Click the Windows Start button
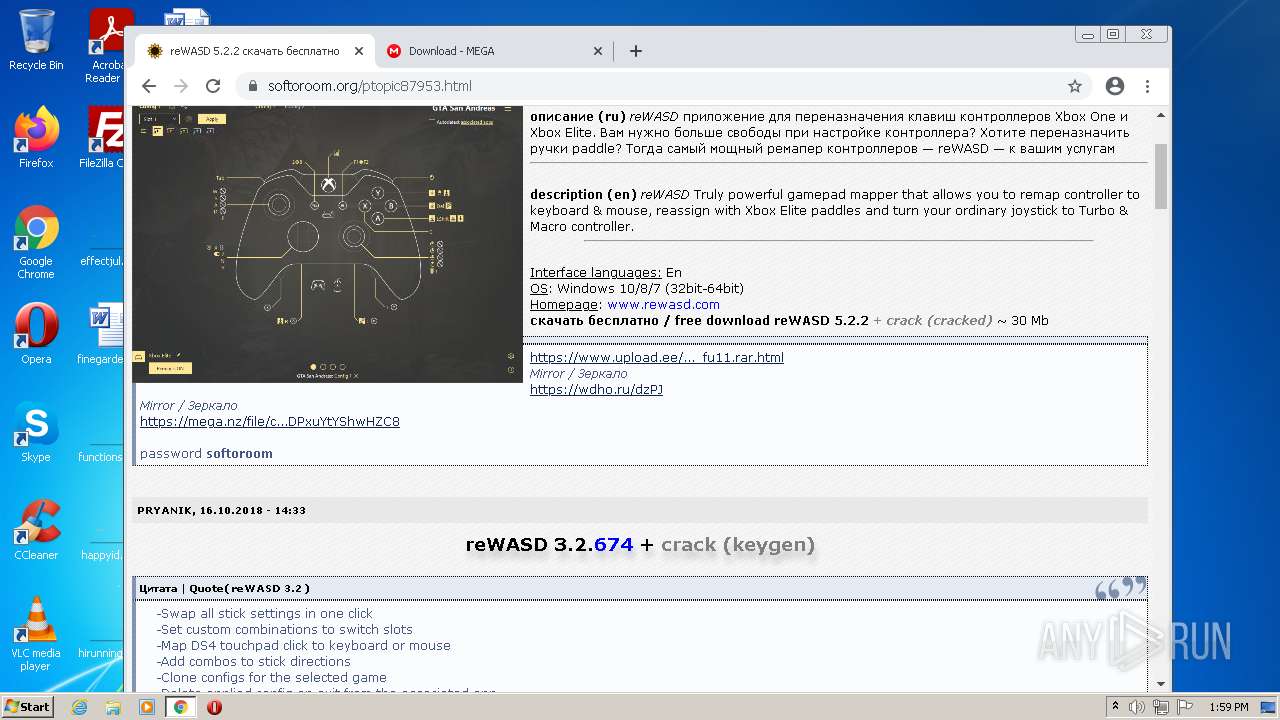1280x720 pixels. [27, 707]
